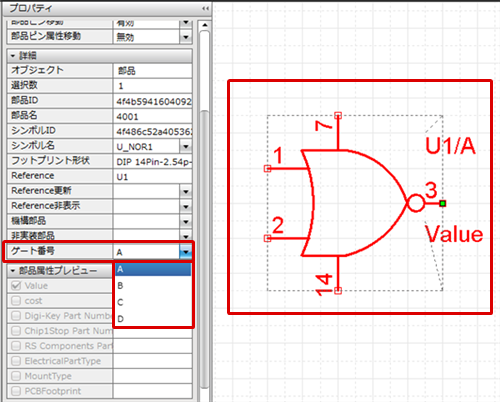
Task: Click the green pin 3 endpoint marker
Action: pos(442,203)
